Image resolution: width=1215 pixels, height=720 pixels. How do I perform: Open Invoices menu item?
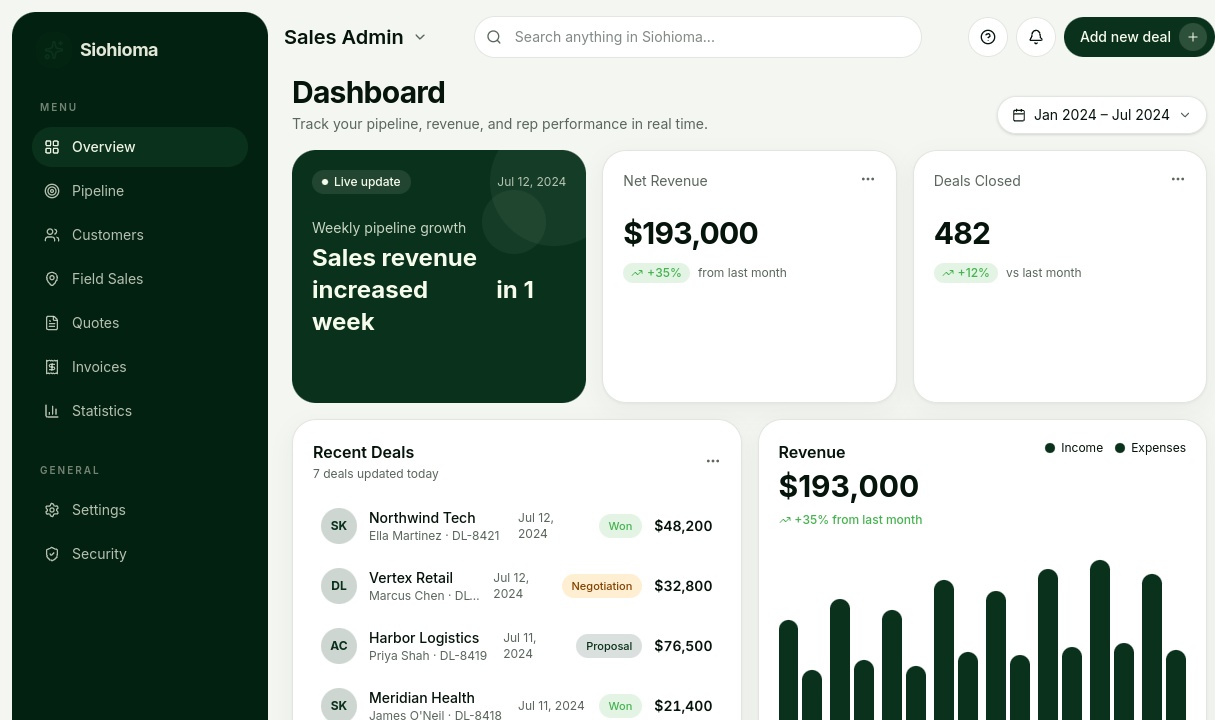tap(140, 367)
